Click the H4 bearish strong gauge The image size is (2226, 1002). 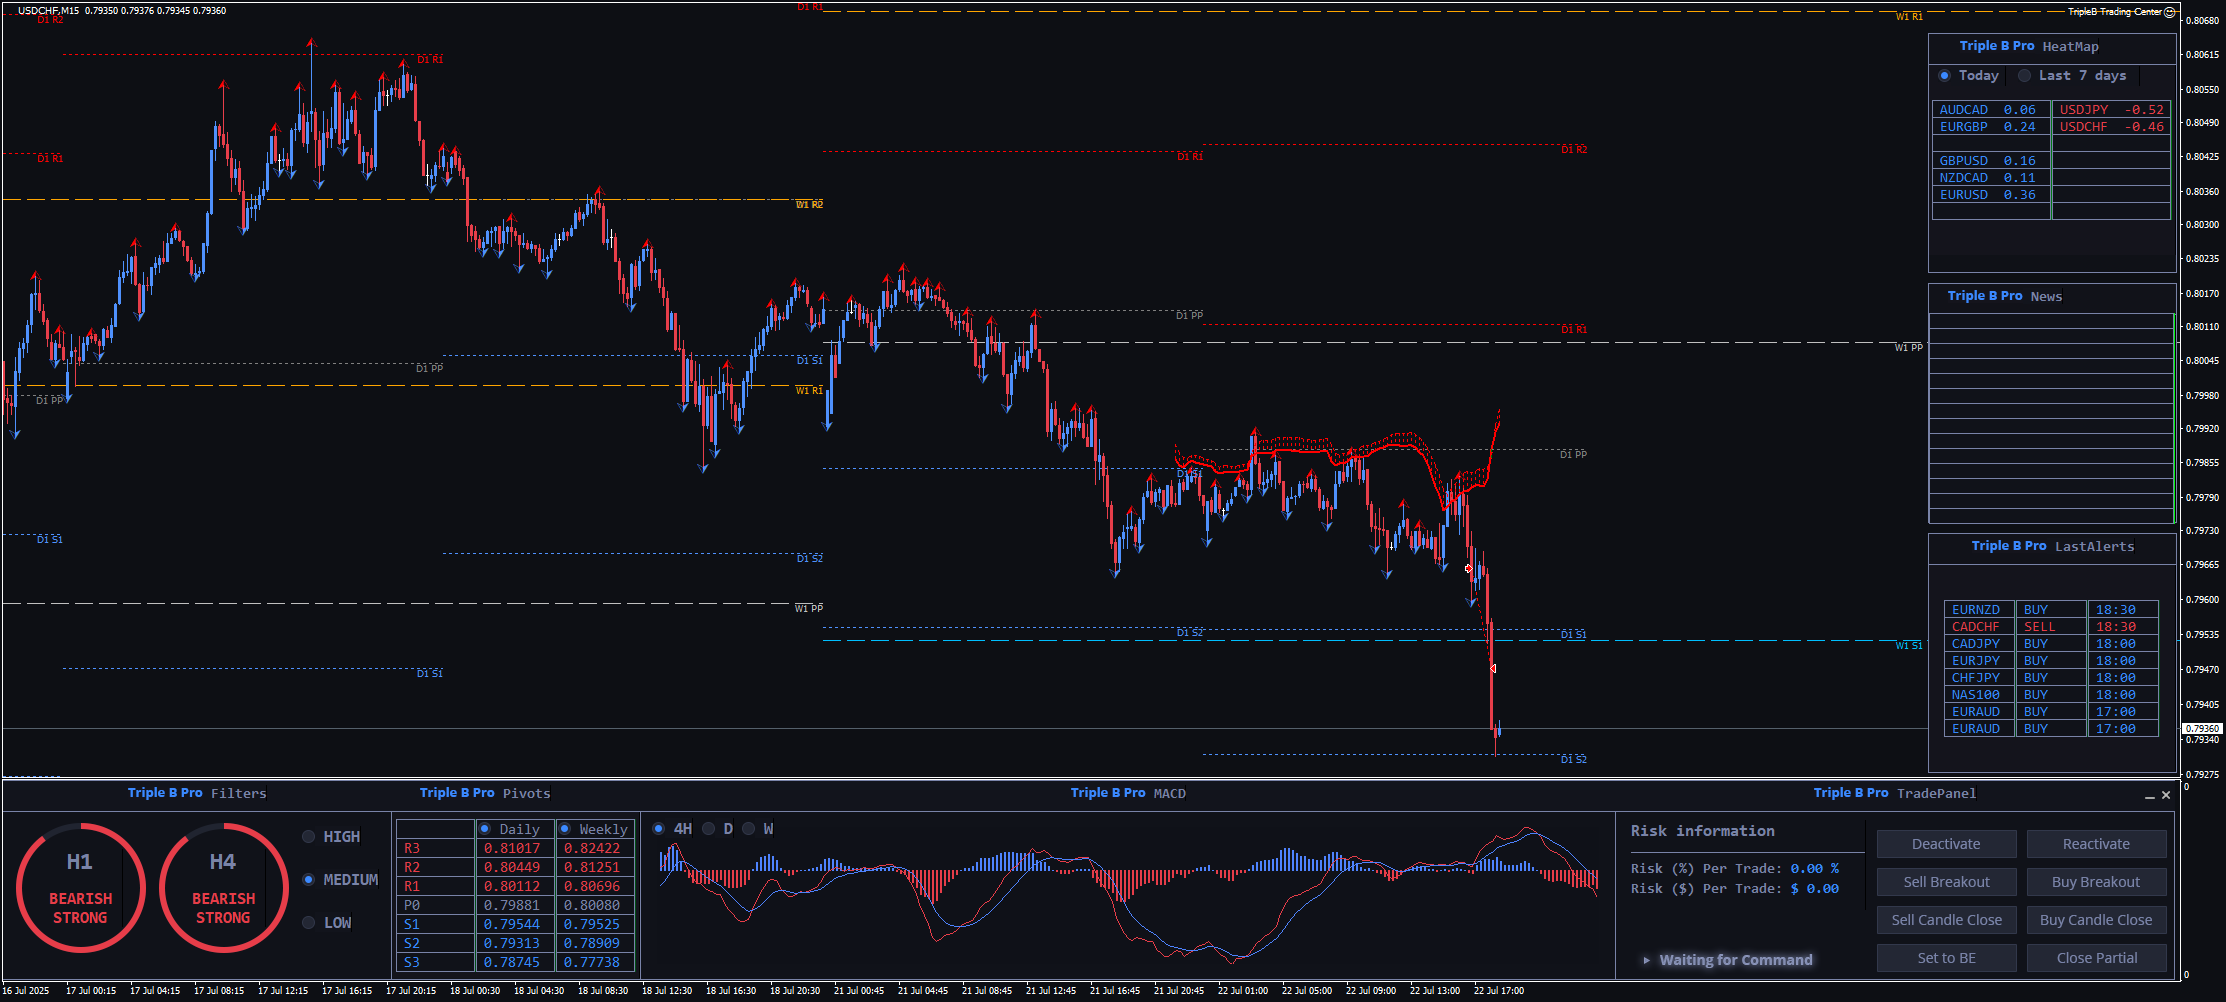[x=223, y=887]
